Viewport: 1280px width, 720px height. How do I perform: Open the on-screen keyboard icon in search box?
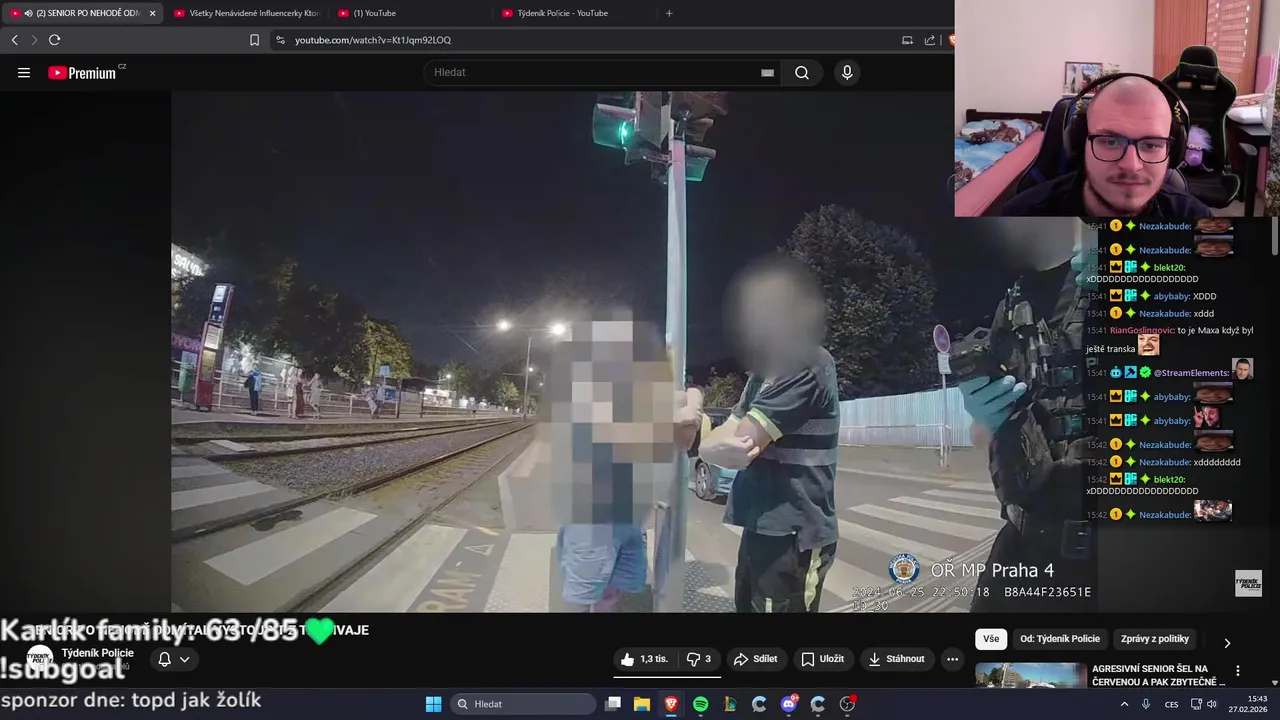point(767,73)
